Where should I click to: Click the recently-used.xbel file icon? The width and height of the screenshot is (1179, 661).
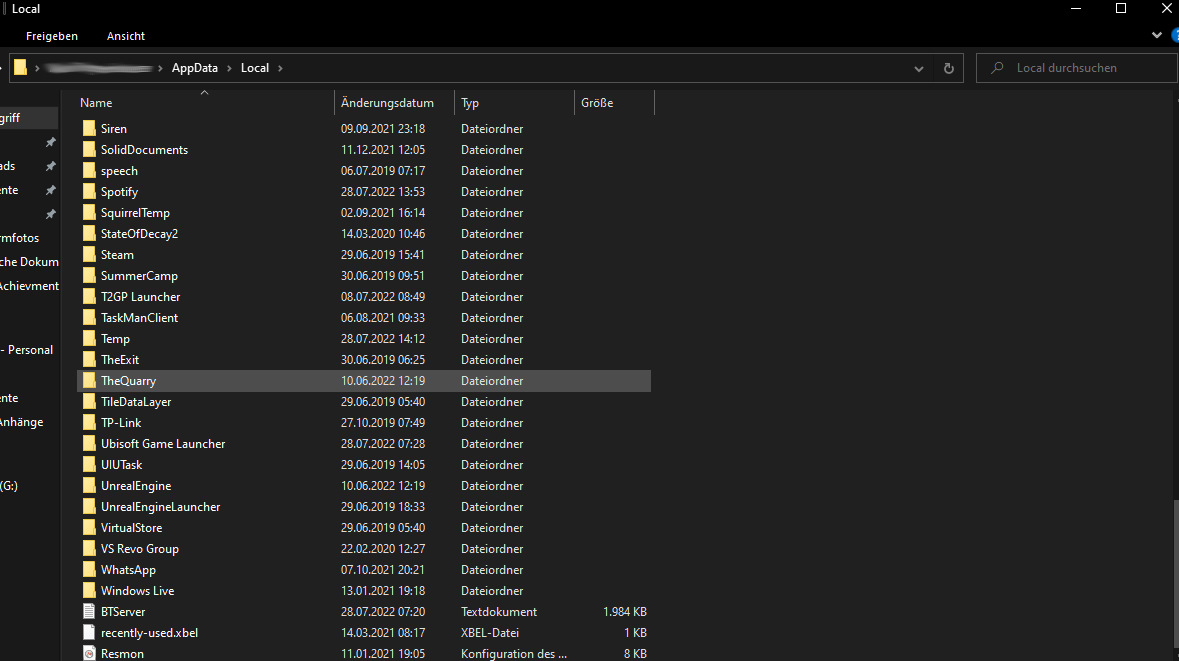[x=89, y=632]
